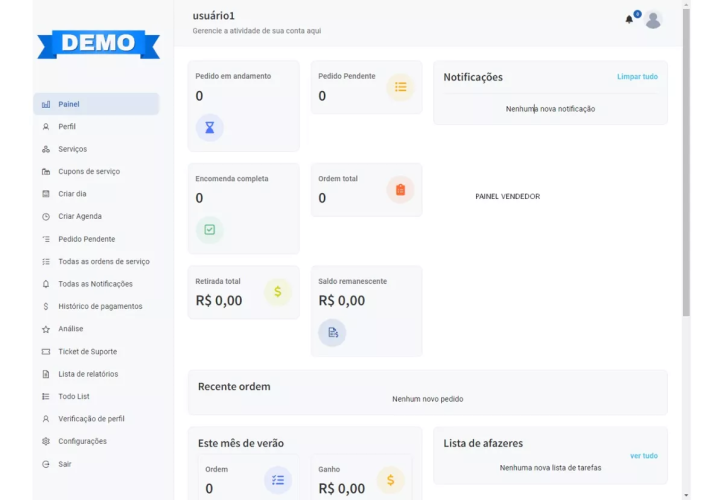Click the orange clipboard icon in Ordem total

coord(400,189)
